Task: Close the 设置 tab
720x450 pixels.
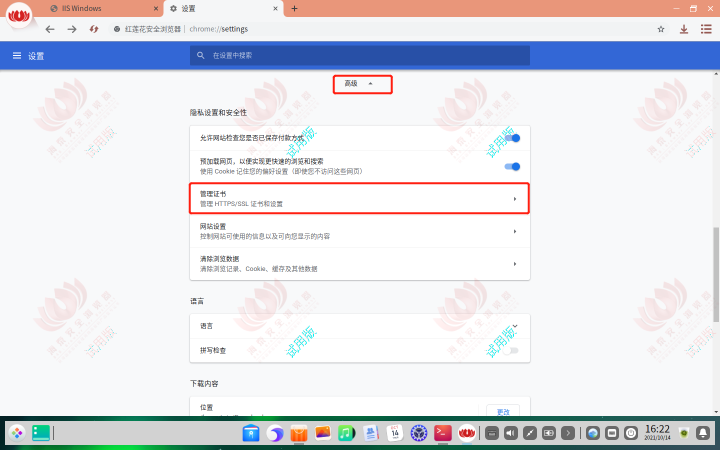Action: [276, 8]
